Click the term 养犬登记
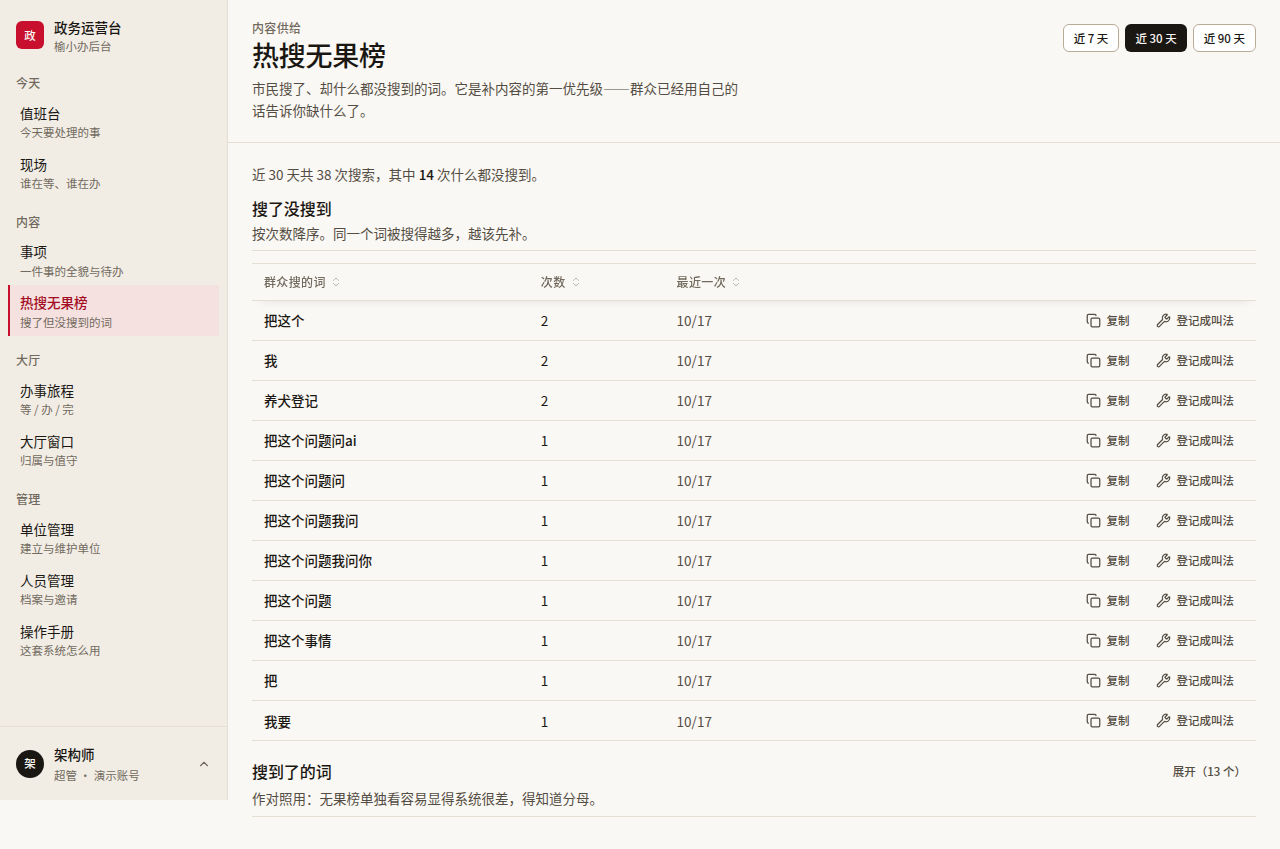1280x849 pixels. (291, 401)
